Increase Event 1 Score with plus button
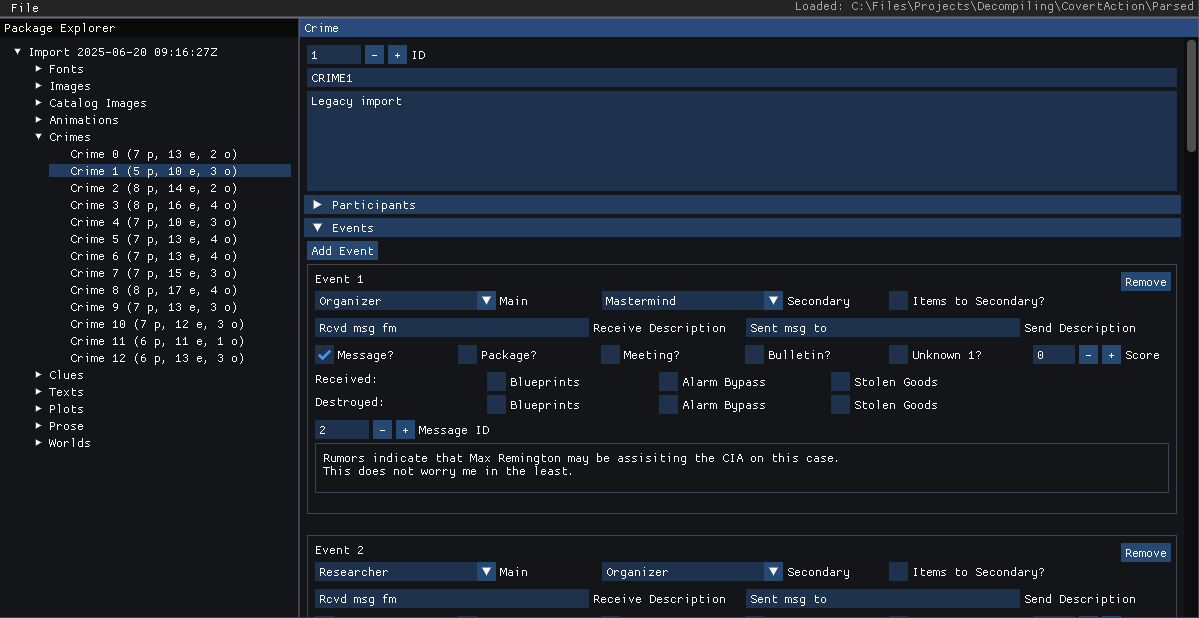Screen dimensions: 1199x618 pyautogui.click(x=1111, y=355)
